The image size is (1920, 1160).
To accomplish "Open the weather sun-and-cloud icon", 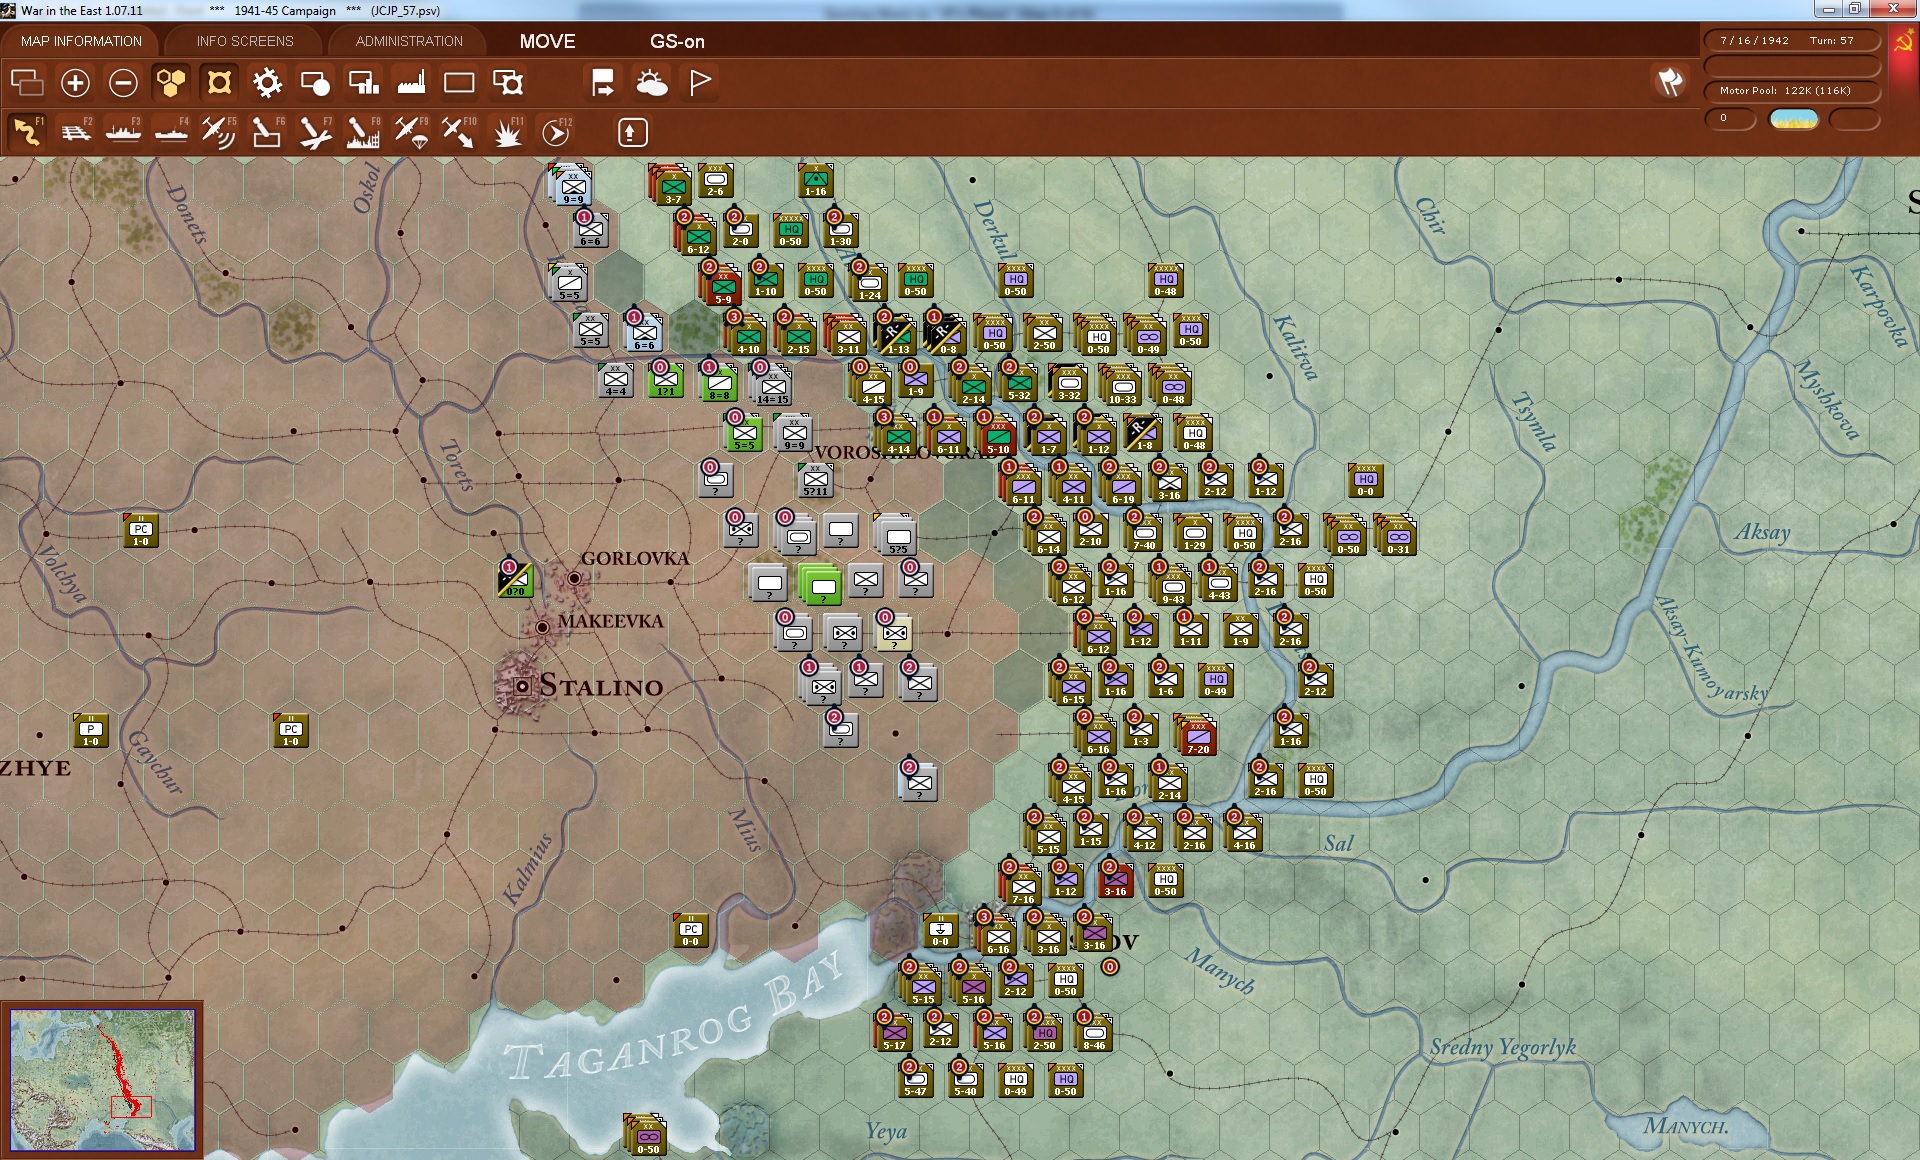I will 652,83.
